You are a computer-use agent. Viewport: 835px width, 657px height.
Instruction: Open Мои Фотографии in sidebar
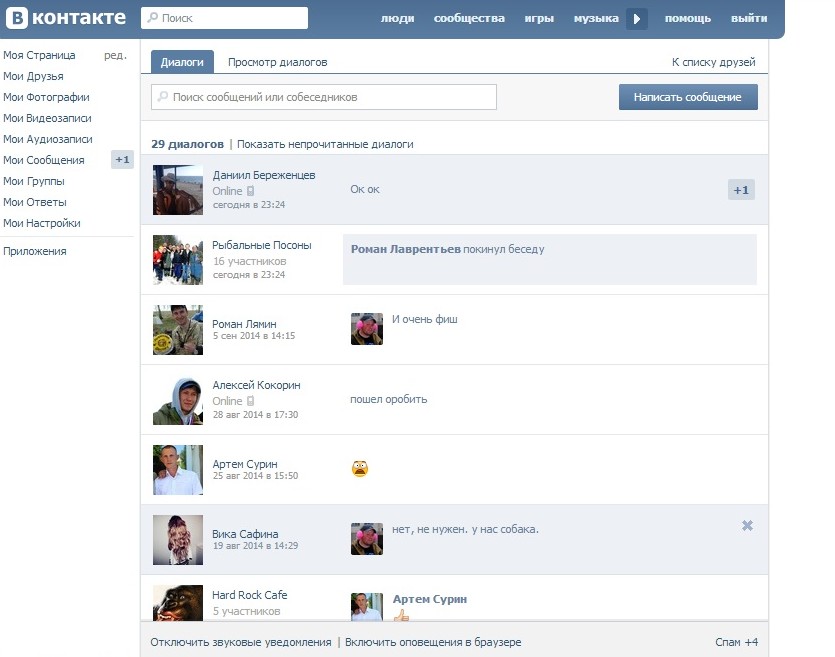coord(46,97)
